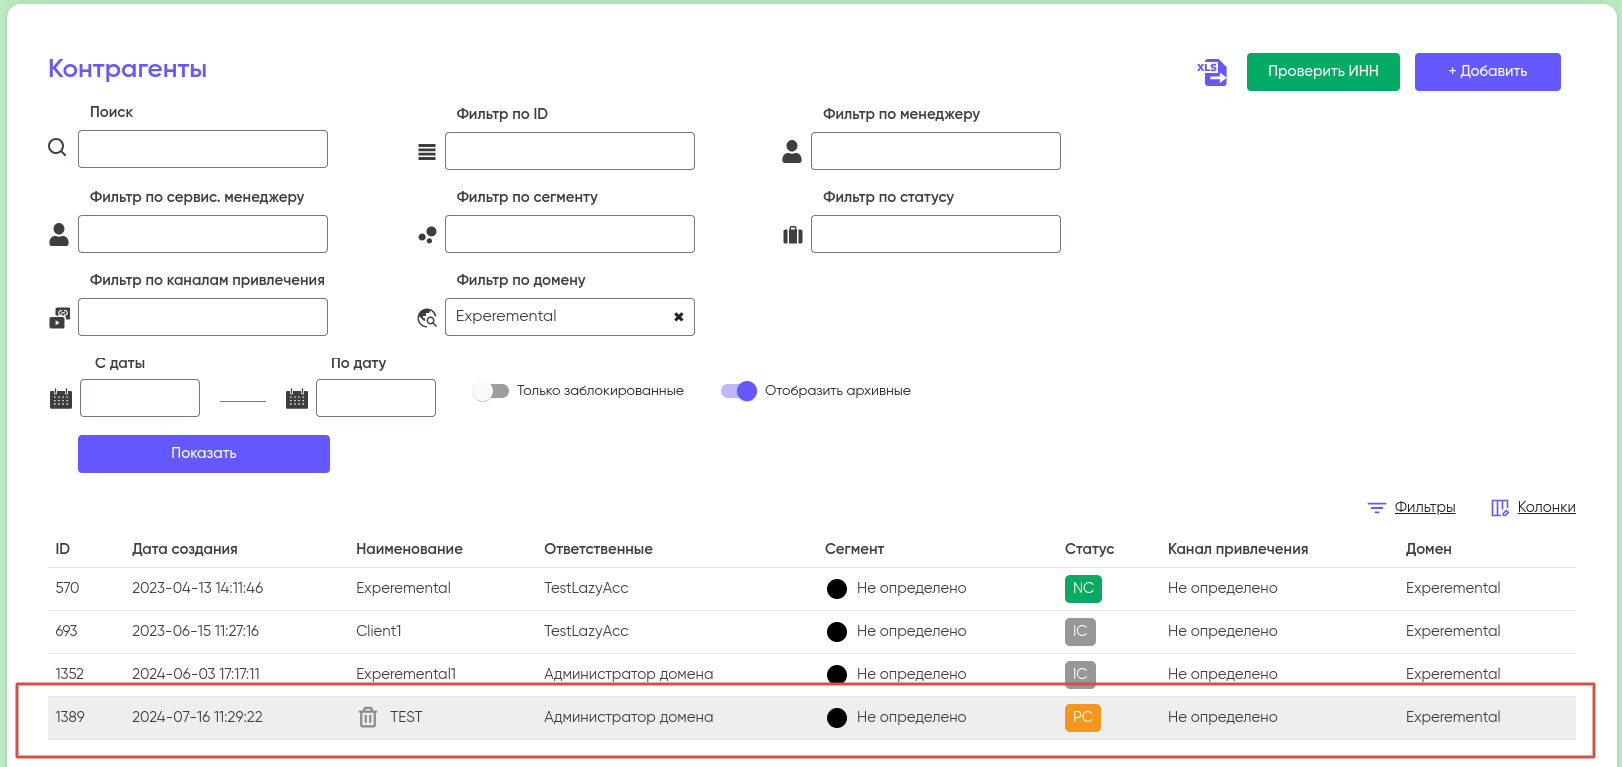1622x767 pixels.
Task: Click the Наименование column header
Action: [409, 549]
